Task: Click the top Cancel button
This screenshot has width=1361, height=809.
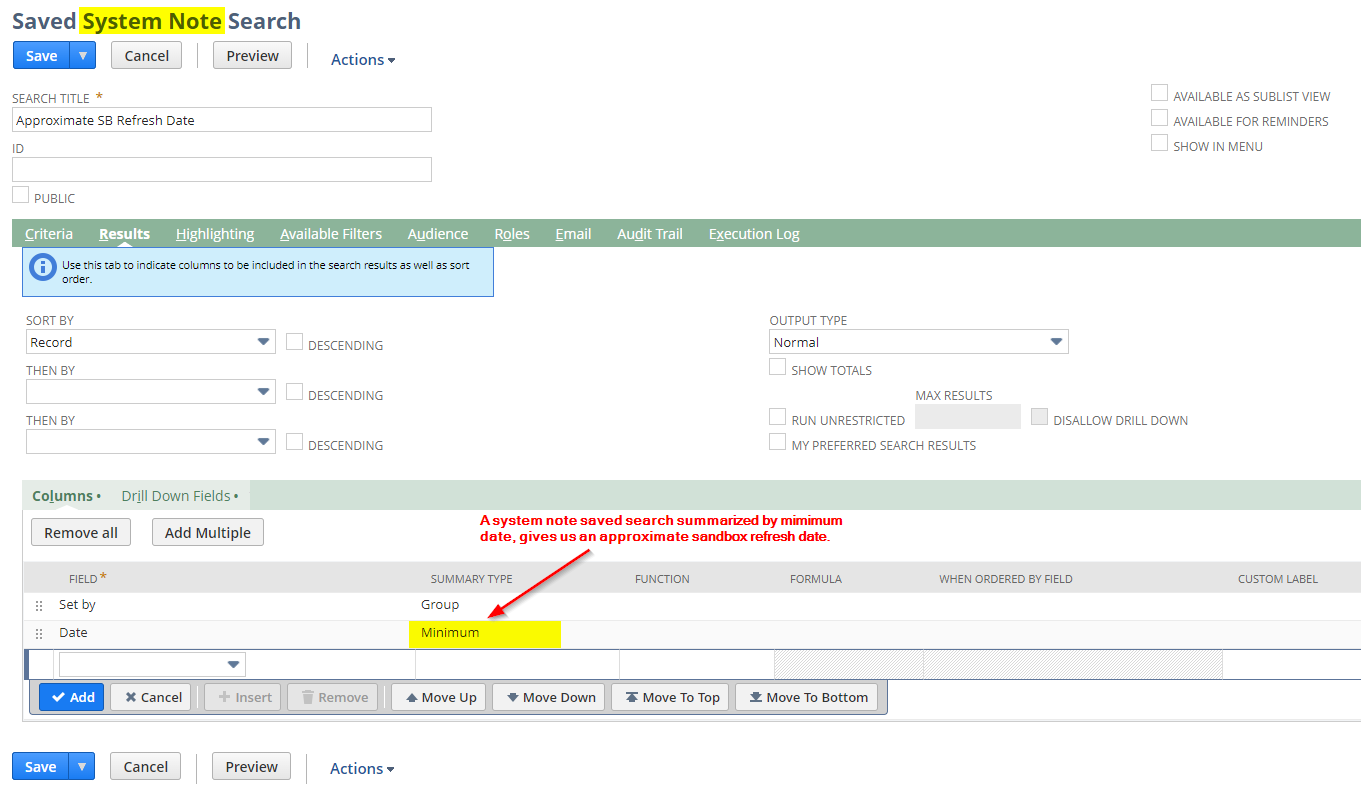Action: [x=146, y=56]
